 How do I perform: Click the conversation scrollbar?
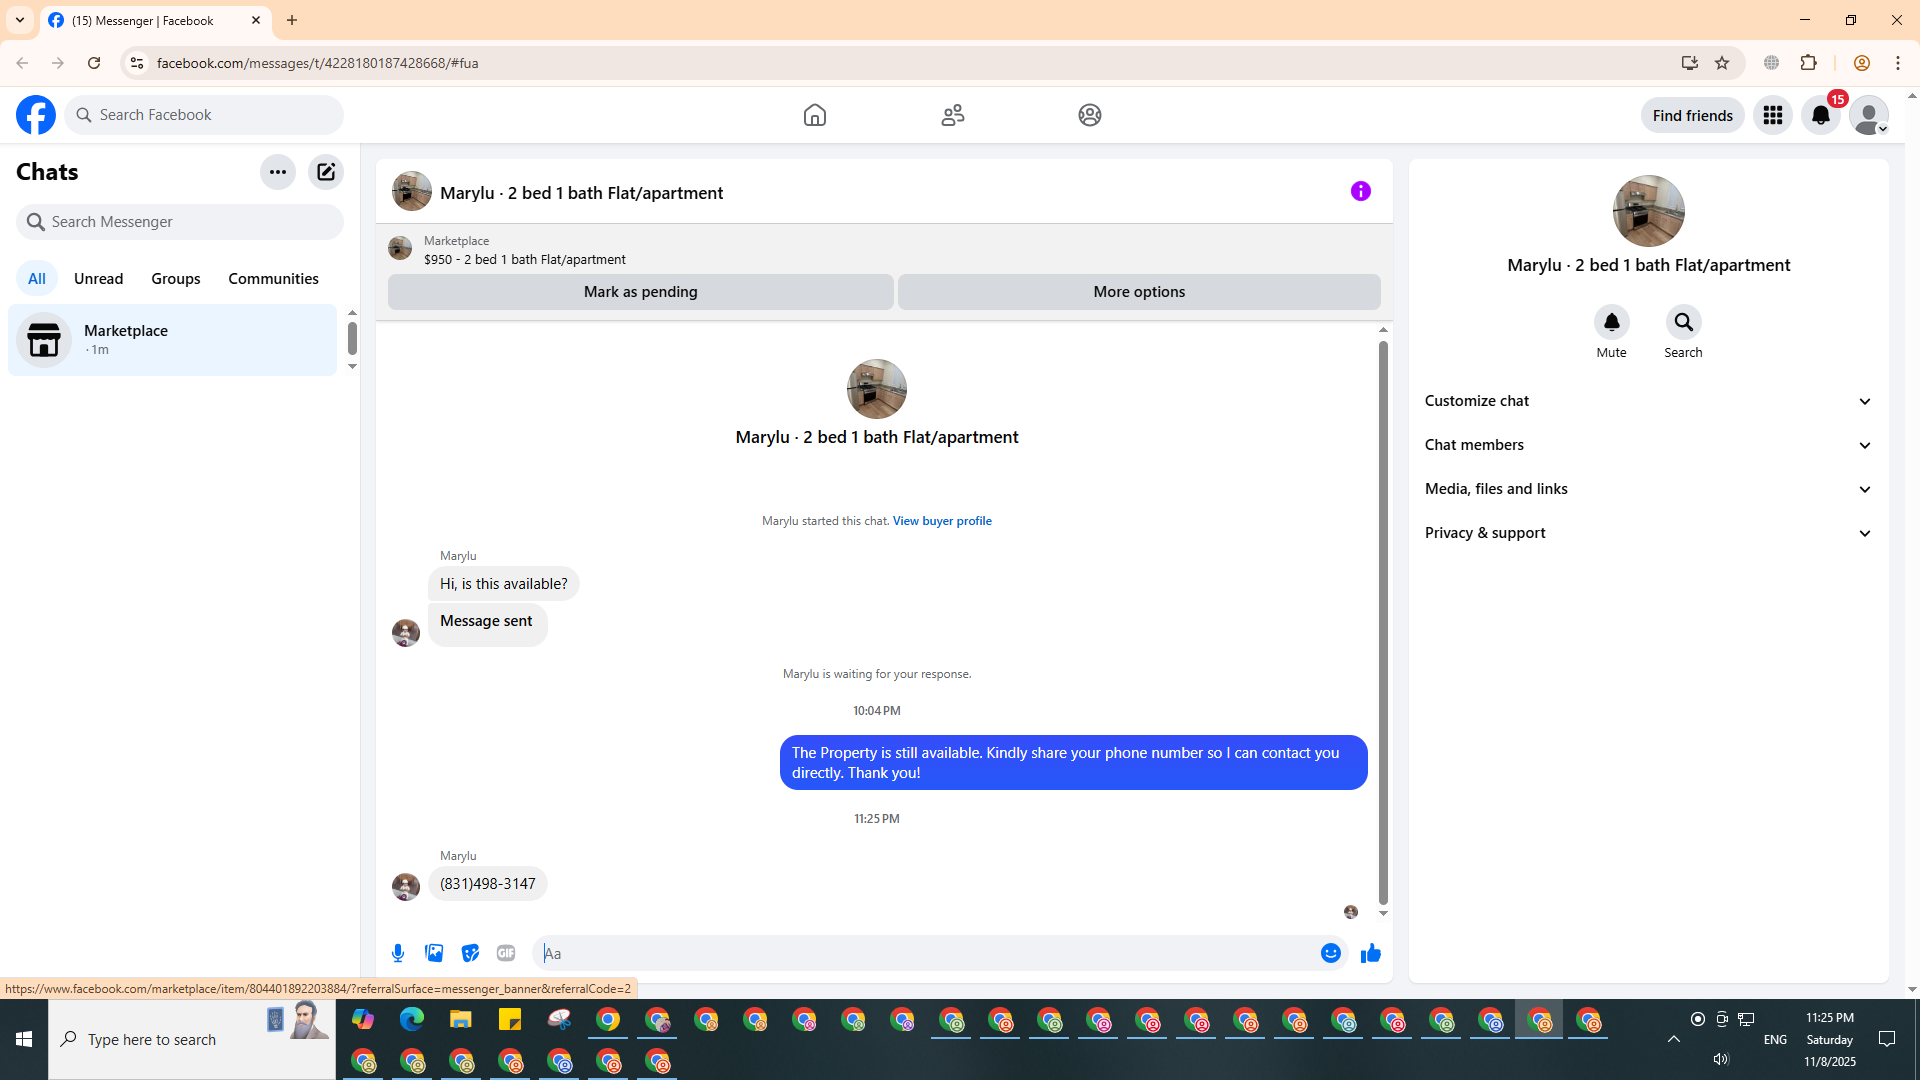(x=1383, y=620)
